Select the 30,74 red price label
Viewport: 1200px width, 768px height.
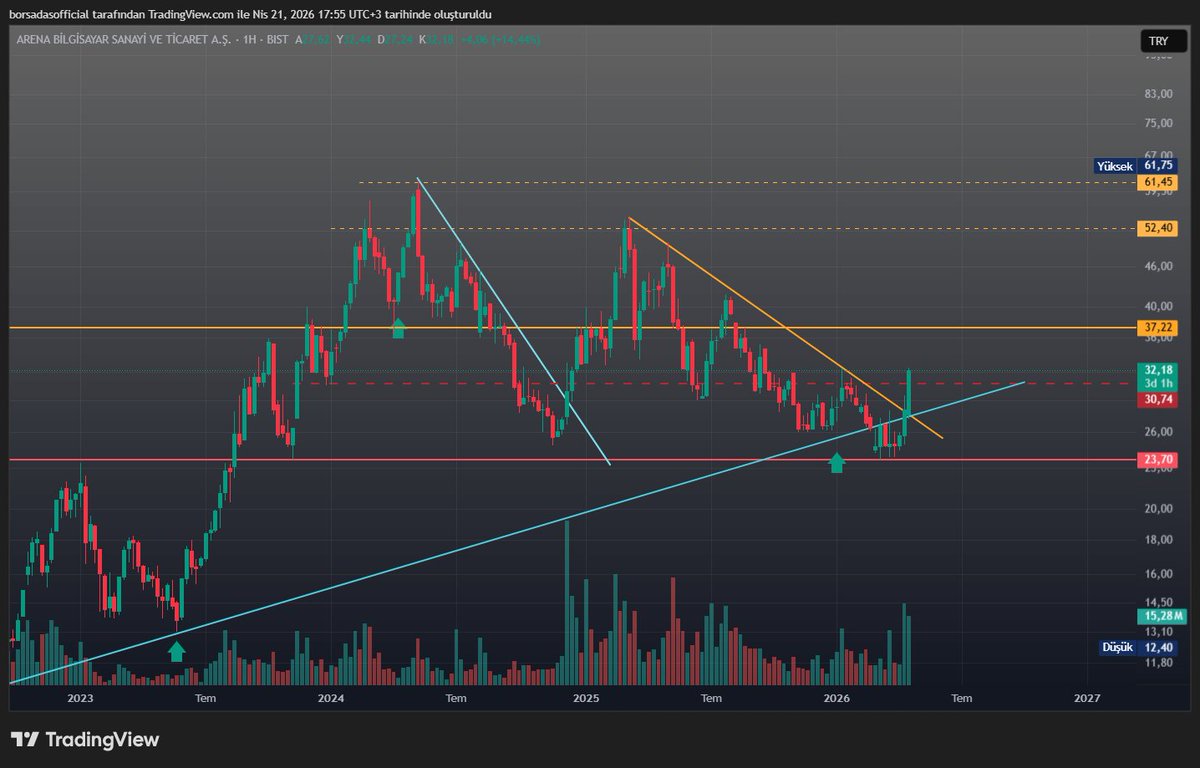tap(1159, 399)
